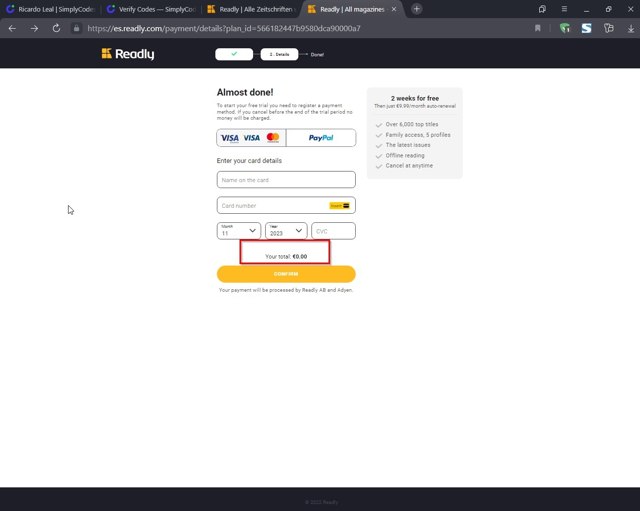Open the Month dropdown
Viewport: 640px width, 511px height.
click(239, 231)
